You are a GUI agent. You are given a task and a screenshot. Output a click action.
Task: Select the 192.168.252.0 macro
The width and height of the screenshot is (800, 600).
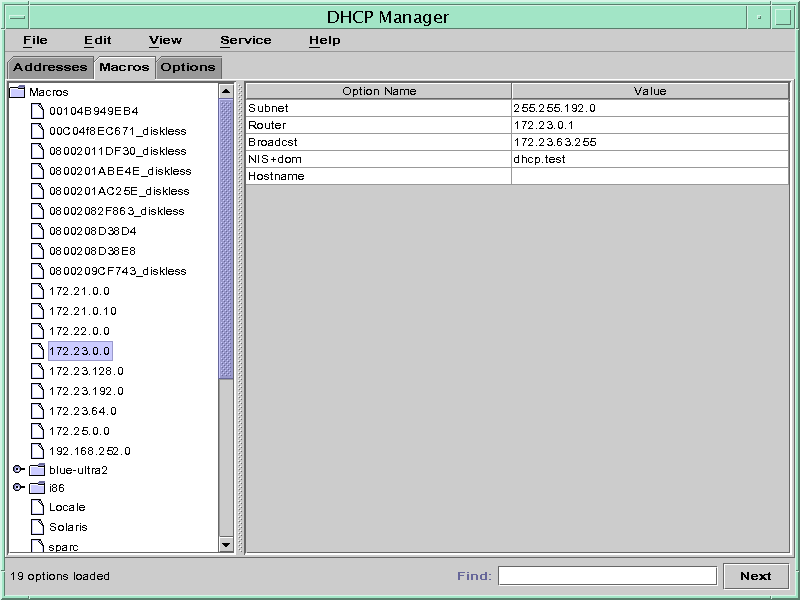pyautogui.click(x=89, y=451)
